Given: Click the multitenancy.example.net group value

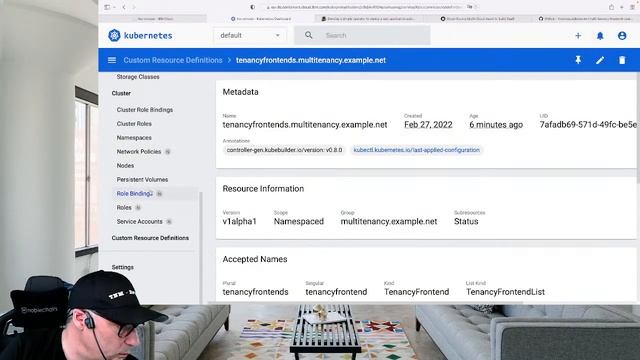Looking at the screenshot, I should click(x=389, y=221).
